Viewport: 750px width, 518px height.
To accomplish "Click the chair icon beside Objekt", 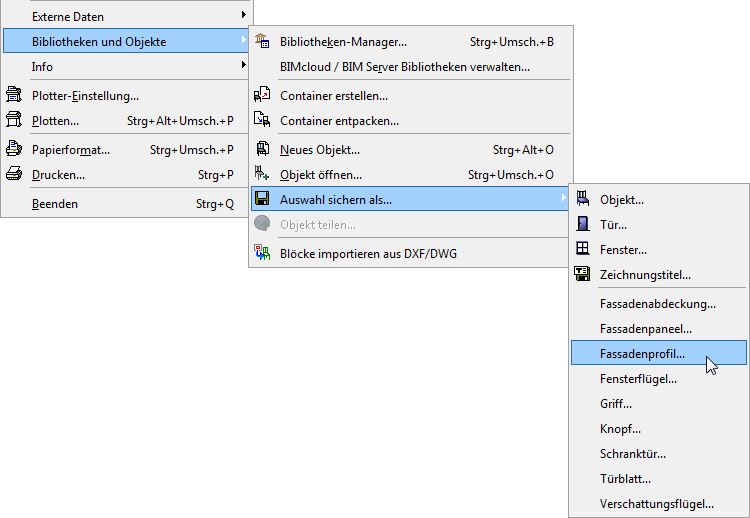I will [x=583, y=200].
